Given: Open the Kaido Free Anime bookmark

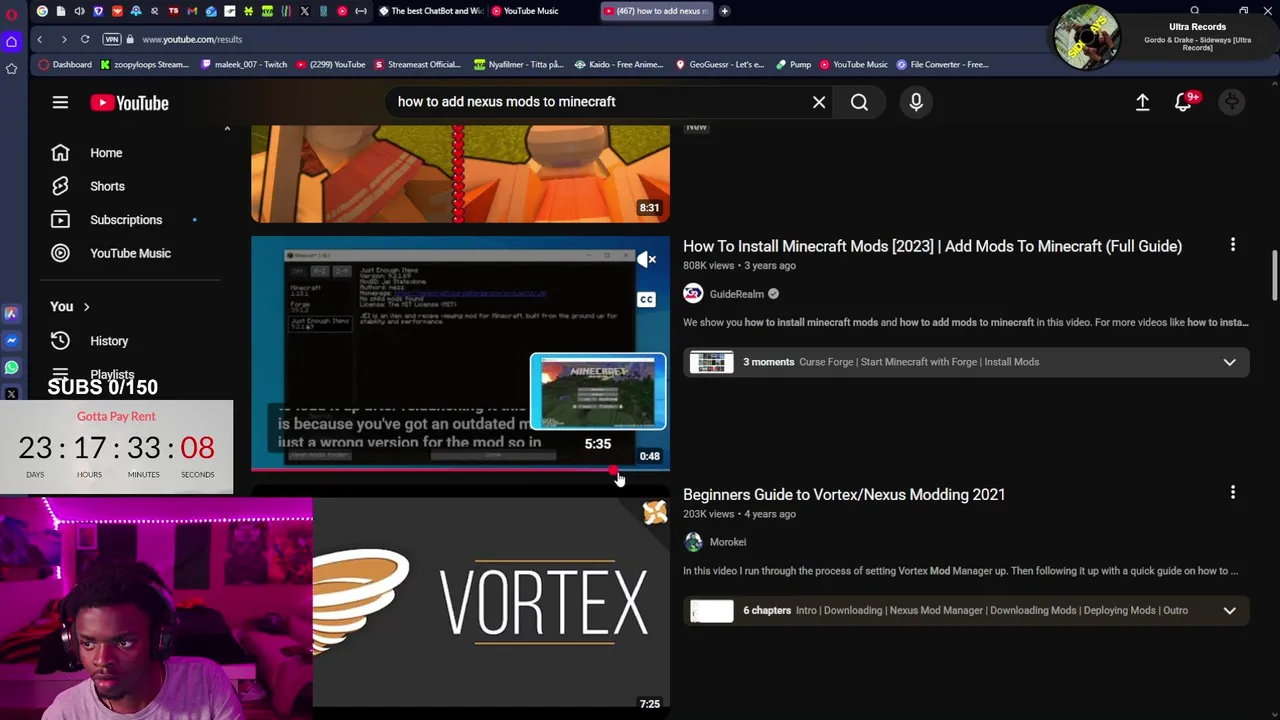Looking at the screenshot, I should [x=618, y=65].
